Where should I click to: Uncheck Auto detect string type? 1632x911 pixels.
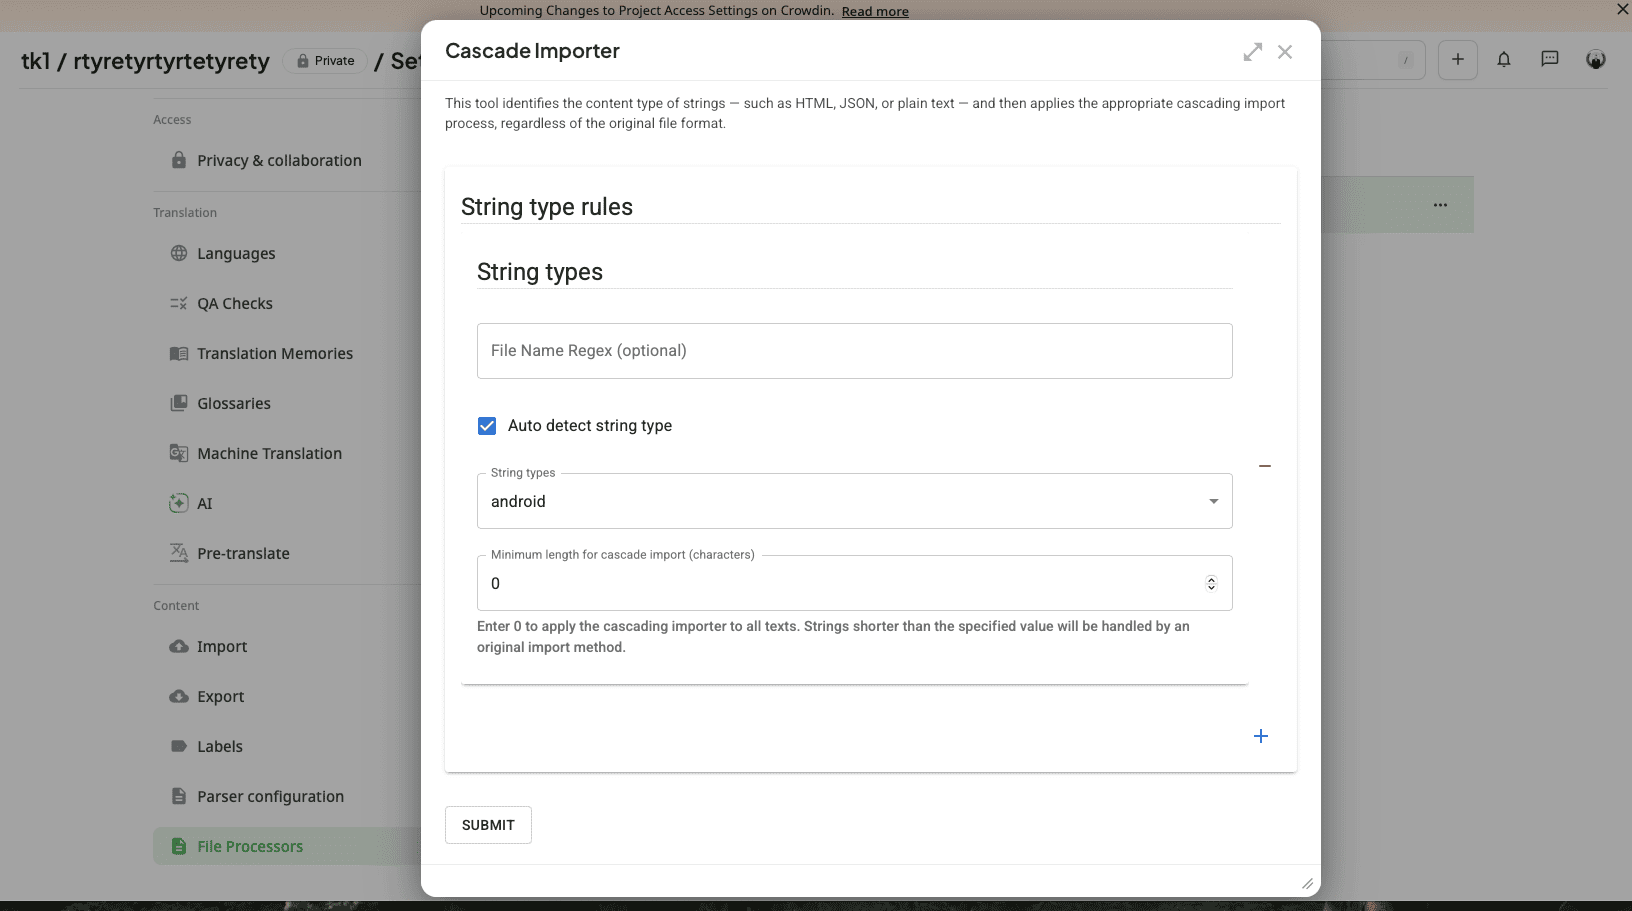coord(487,426)
